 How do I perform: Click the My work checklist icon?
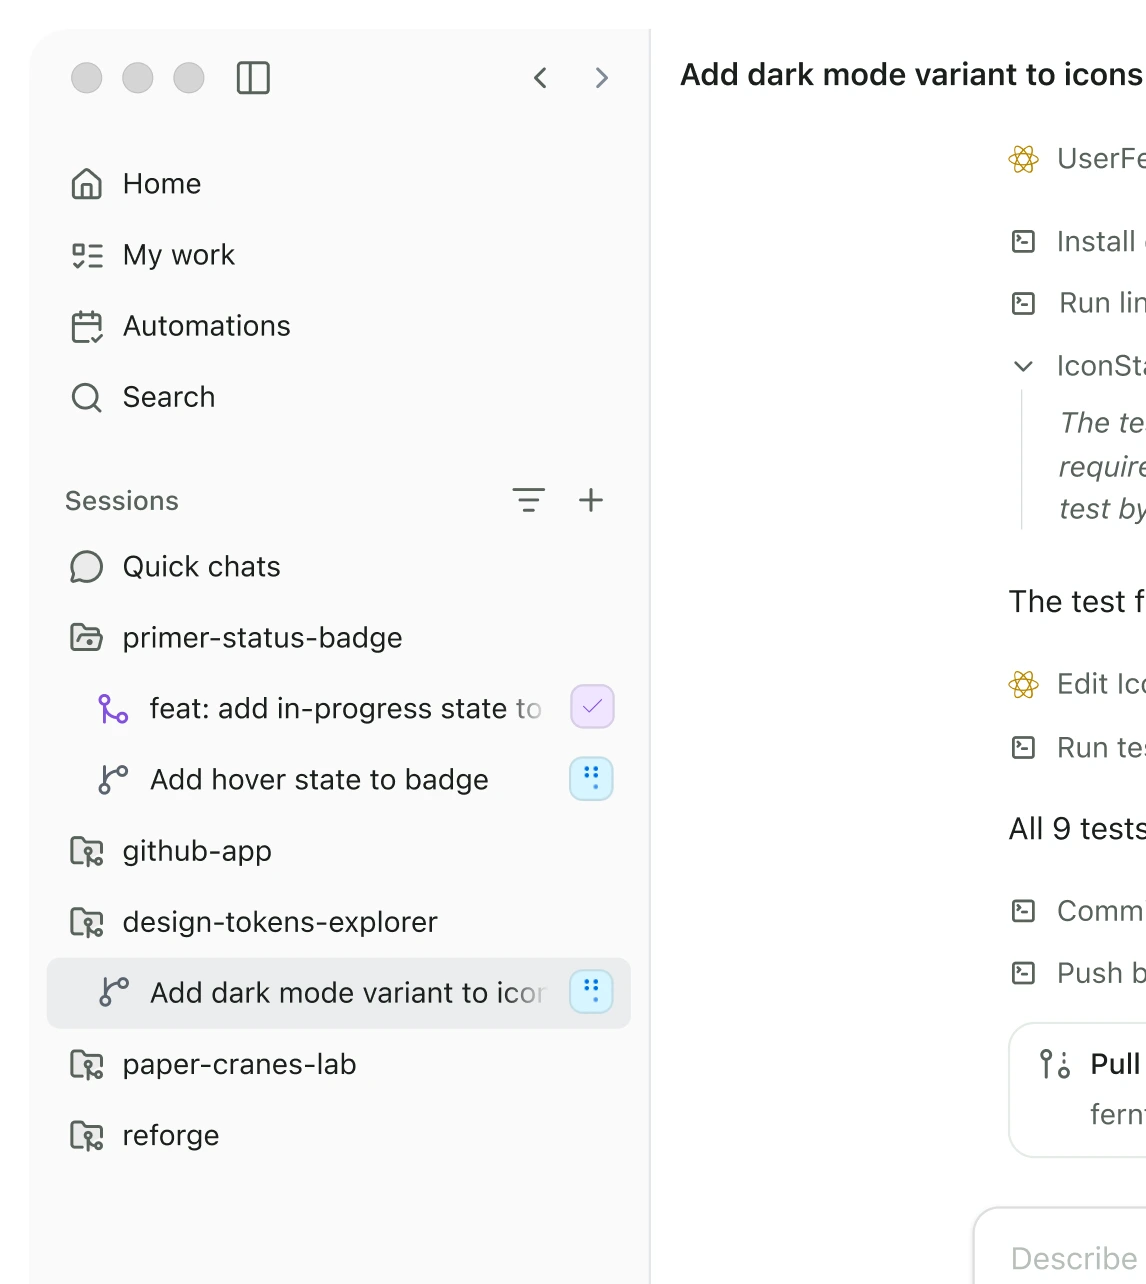[87, 255]
